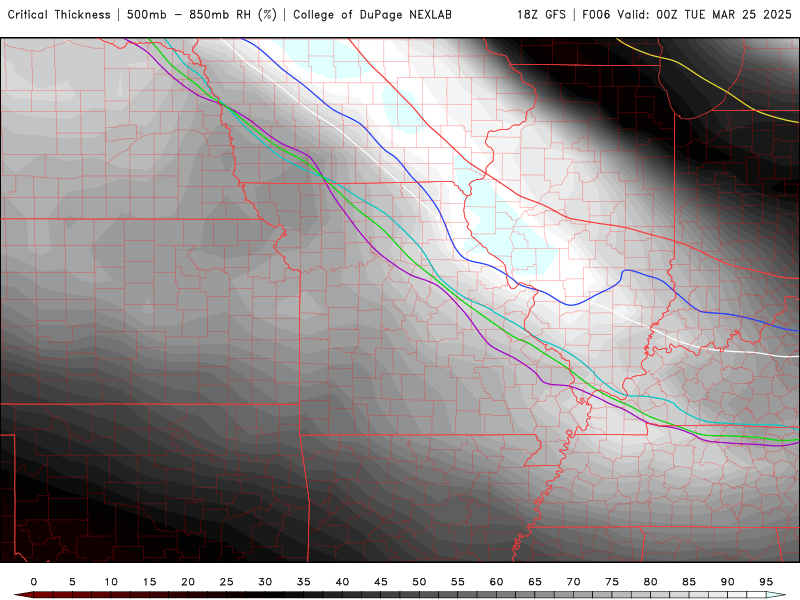Click the colorbar label "50"

419,582
